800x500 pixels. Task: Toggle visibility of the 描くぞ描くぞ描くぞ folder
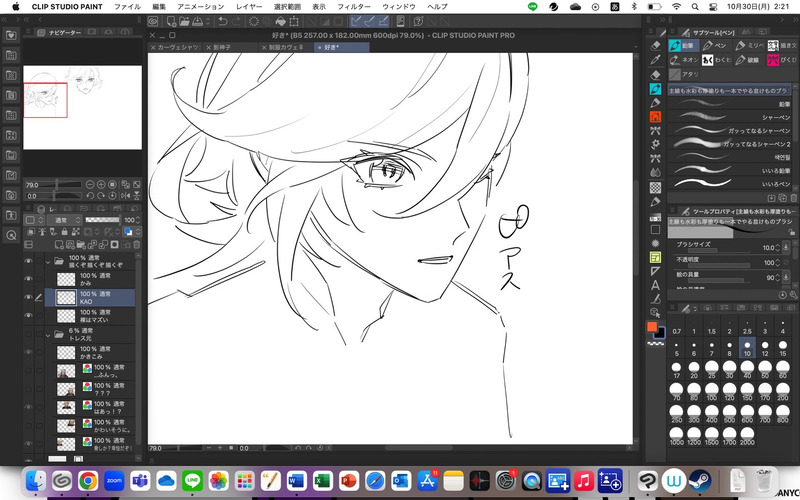(29, 261)
